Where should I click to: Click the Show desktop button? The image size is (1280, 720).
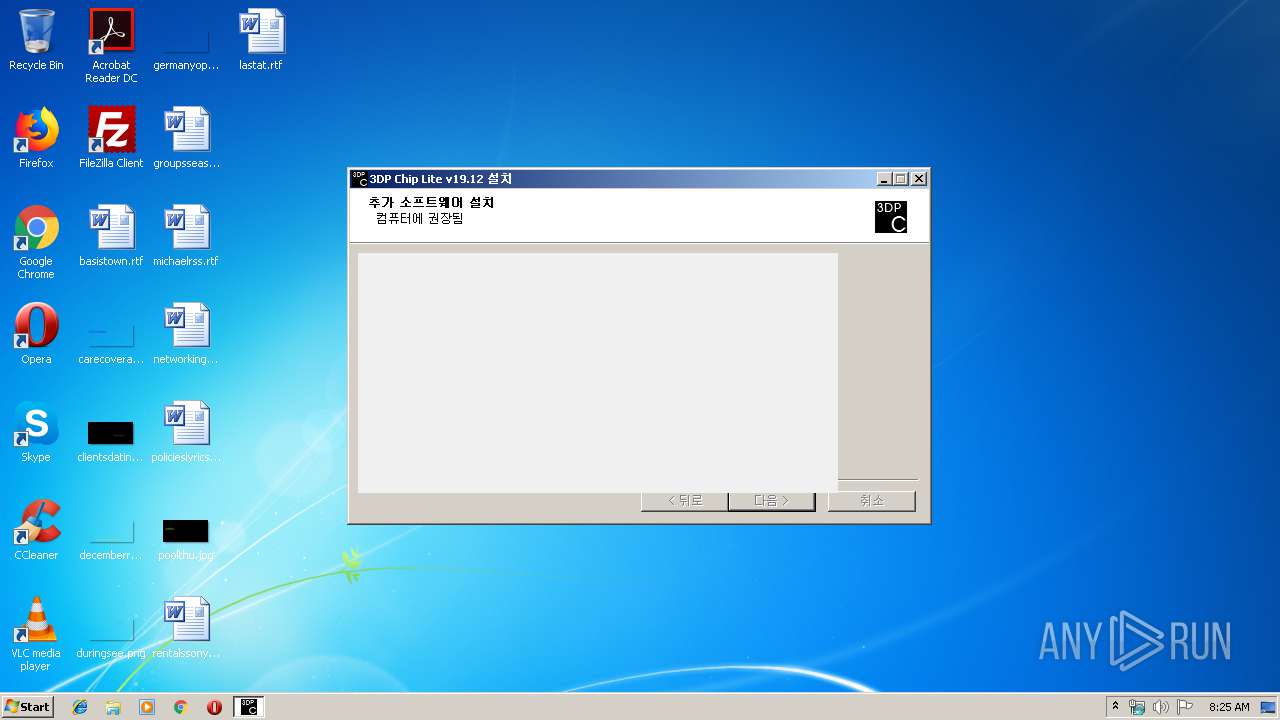click(1269, 707)
